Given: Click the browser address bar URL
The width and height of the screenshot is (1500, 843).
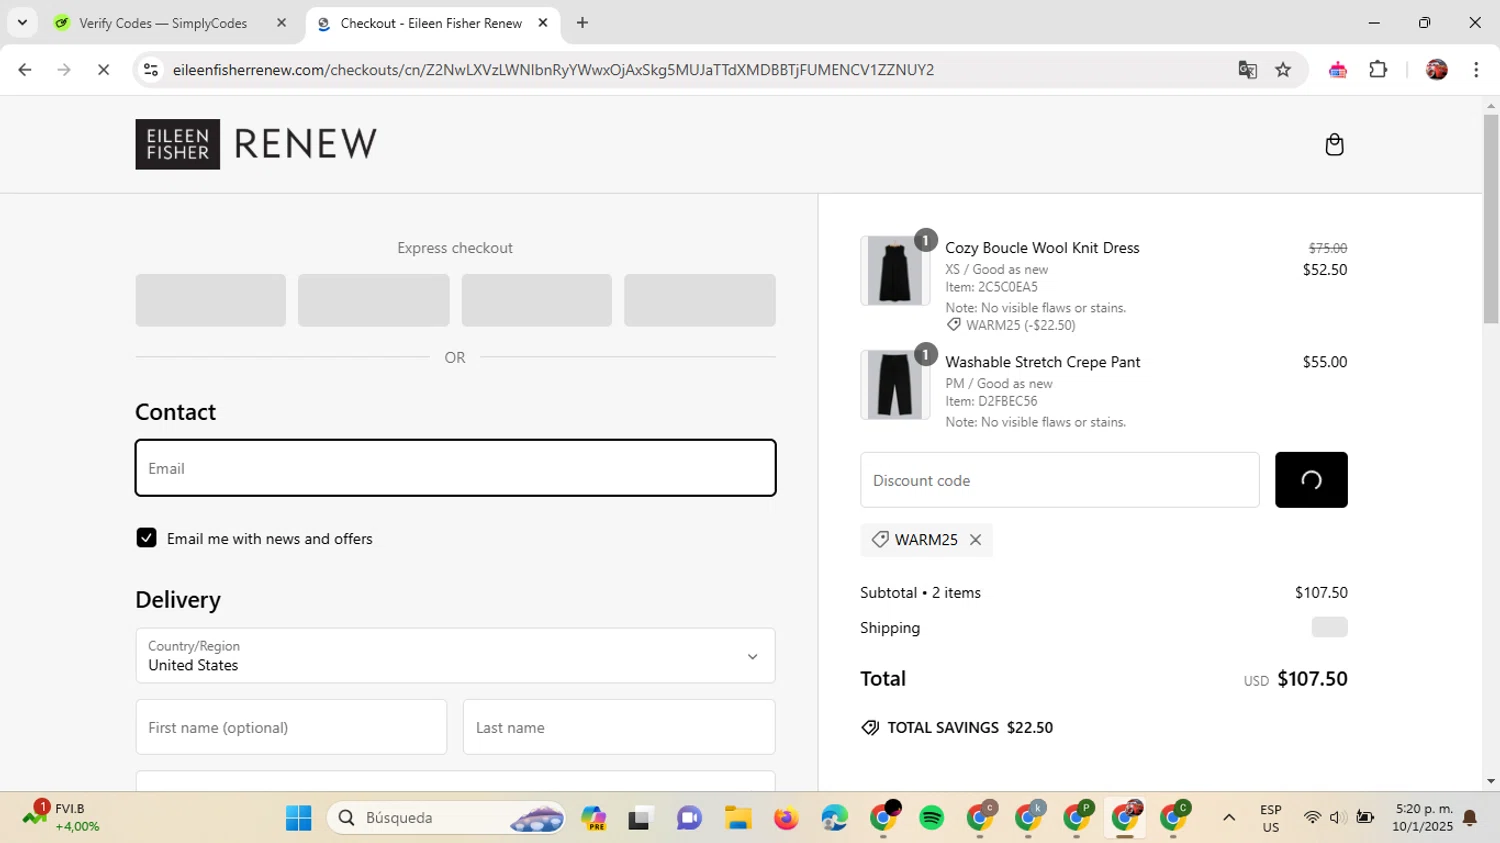Looking at the screenshot, I should pyautogui.click(x=553, y=70).
